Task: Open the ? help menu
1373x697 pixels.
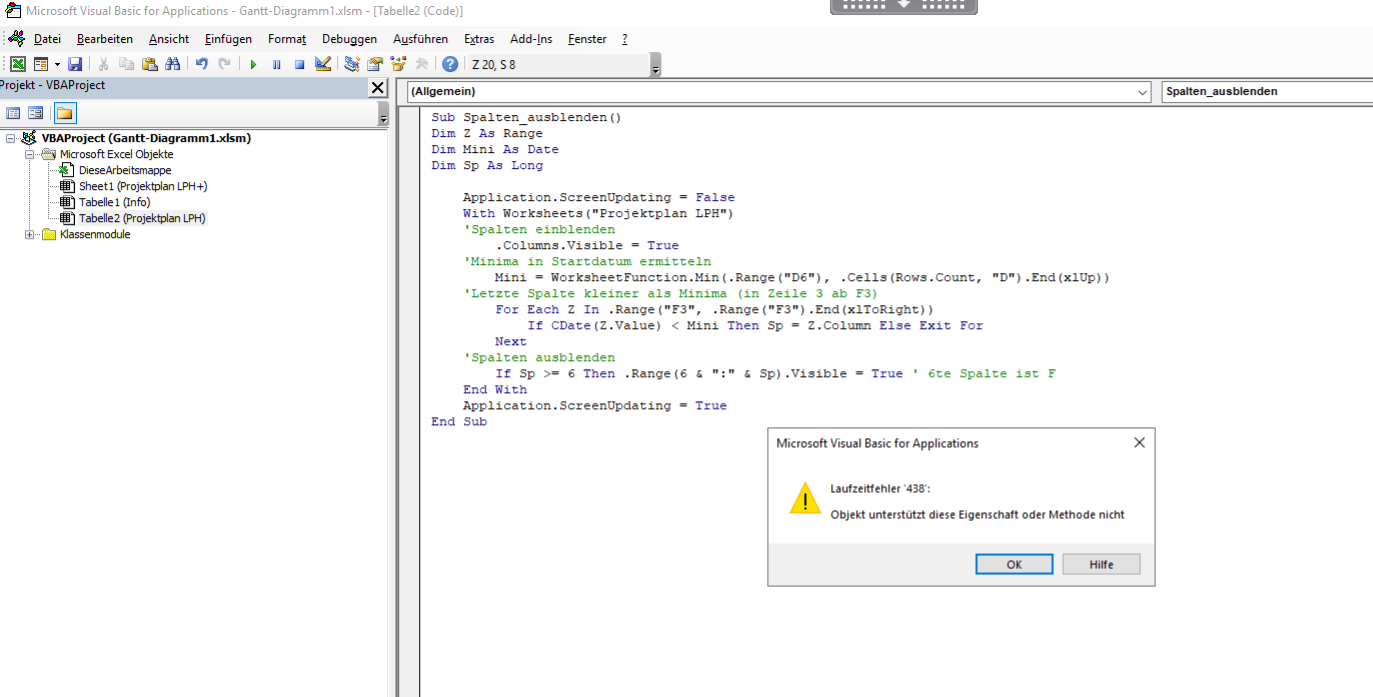Action: [x=625, y=39]
